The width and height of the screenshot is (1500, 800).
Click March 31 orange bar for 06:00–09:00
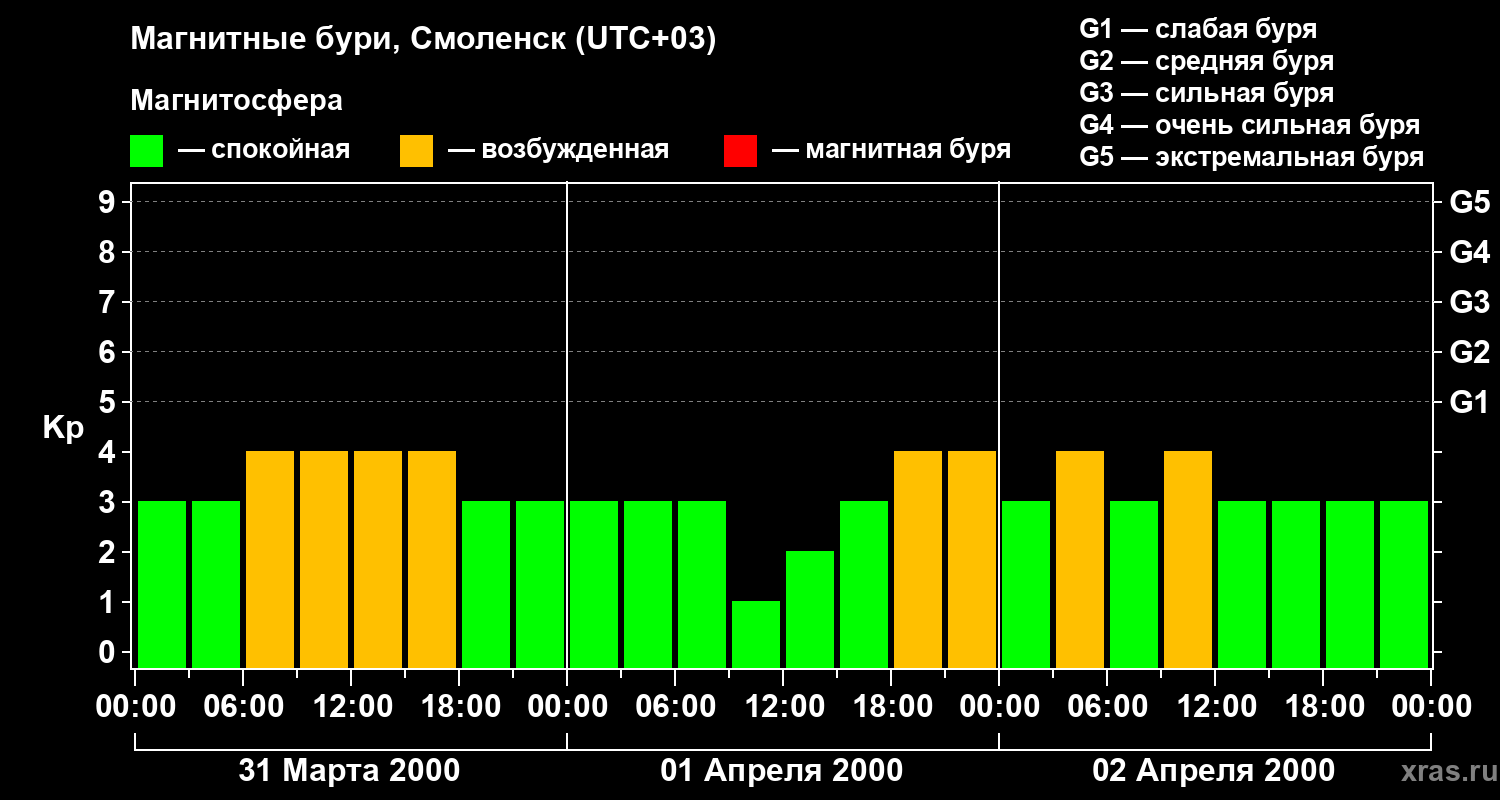tap(270, 559)
